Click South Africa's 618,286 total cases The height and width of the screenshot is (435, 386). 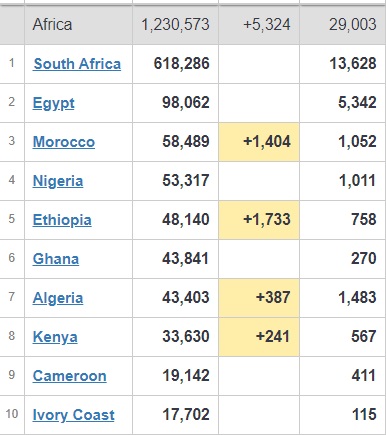point(182,63)
